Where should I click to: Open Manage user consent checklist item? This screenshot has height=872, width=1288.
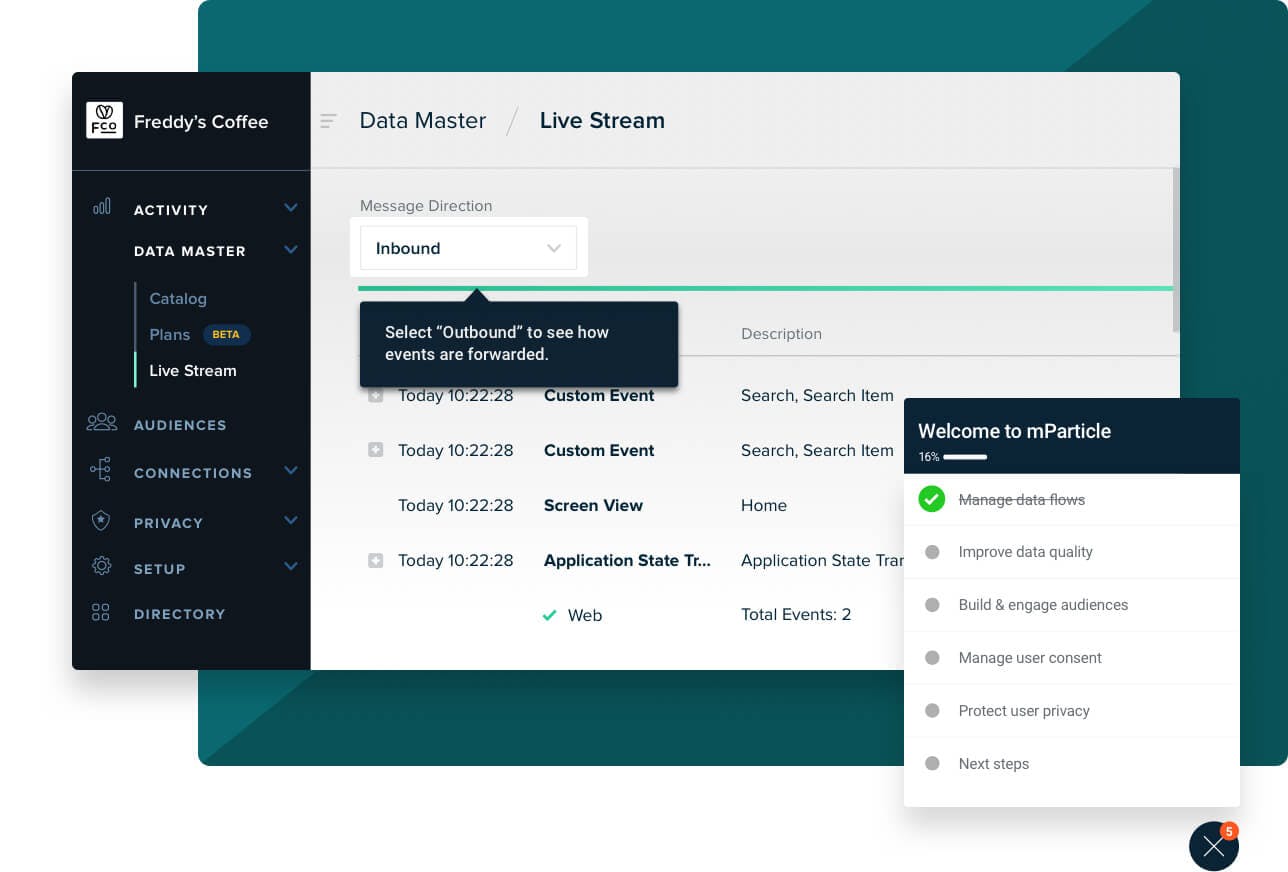coord(1072,658)
